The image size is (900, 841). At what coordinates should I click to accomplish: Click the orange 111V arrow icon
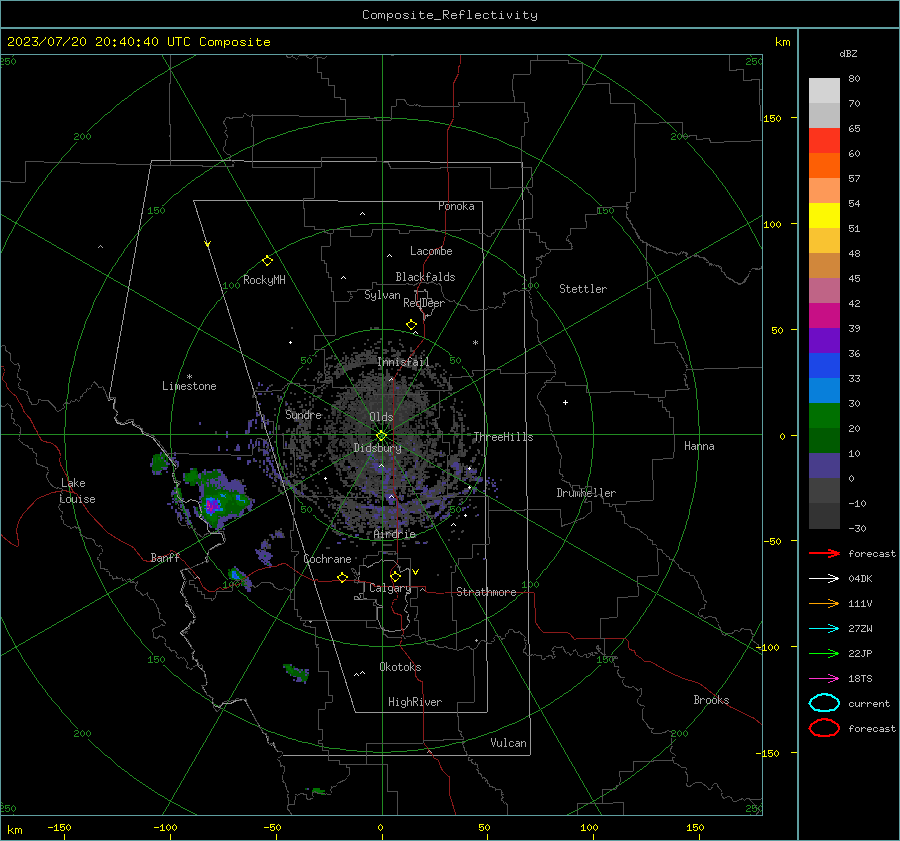coord(824,603)
